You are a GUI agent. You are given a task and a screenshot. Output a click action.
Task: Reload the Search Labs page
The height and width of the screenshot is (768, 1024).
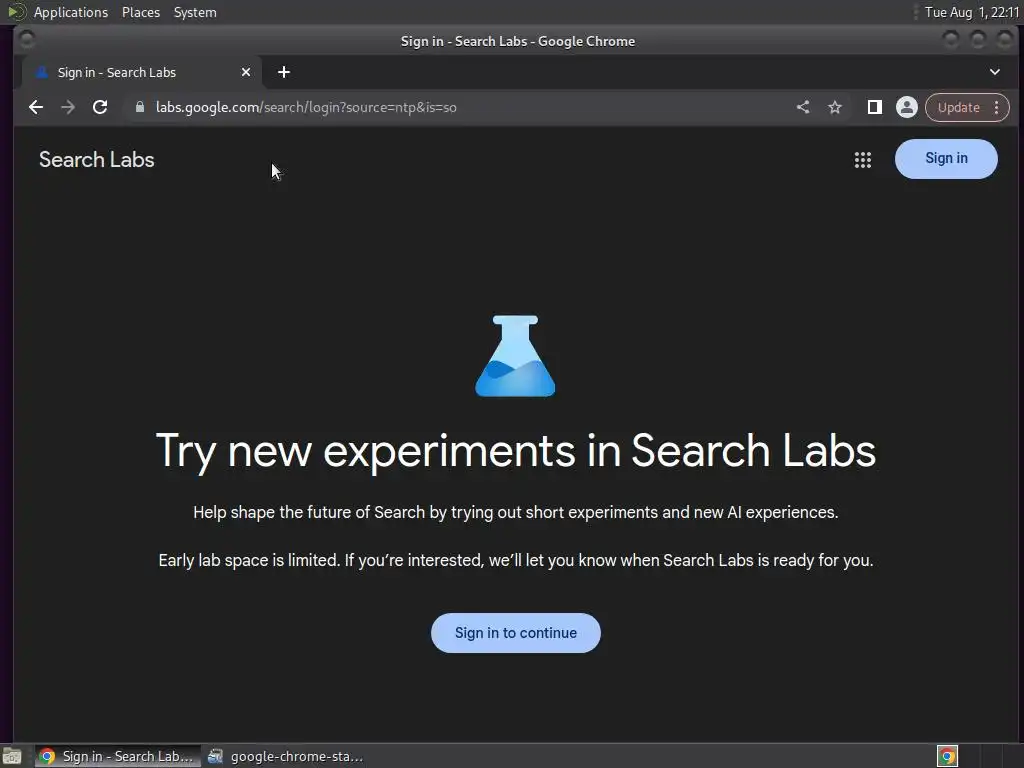click(100, 107)
